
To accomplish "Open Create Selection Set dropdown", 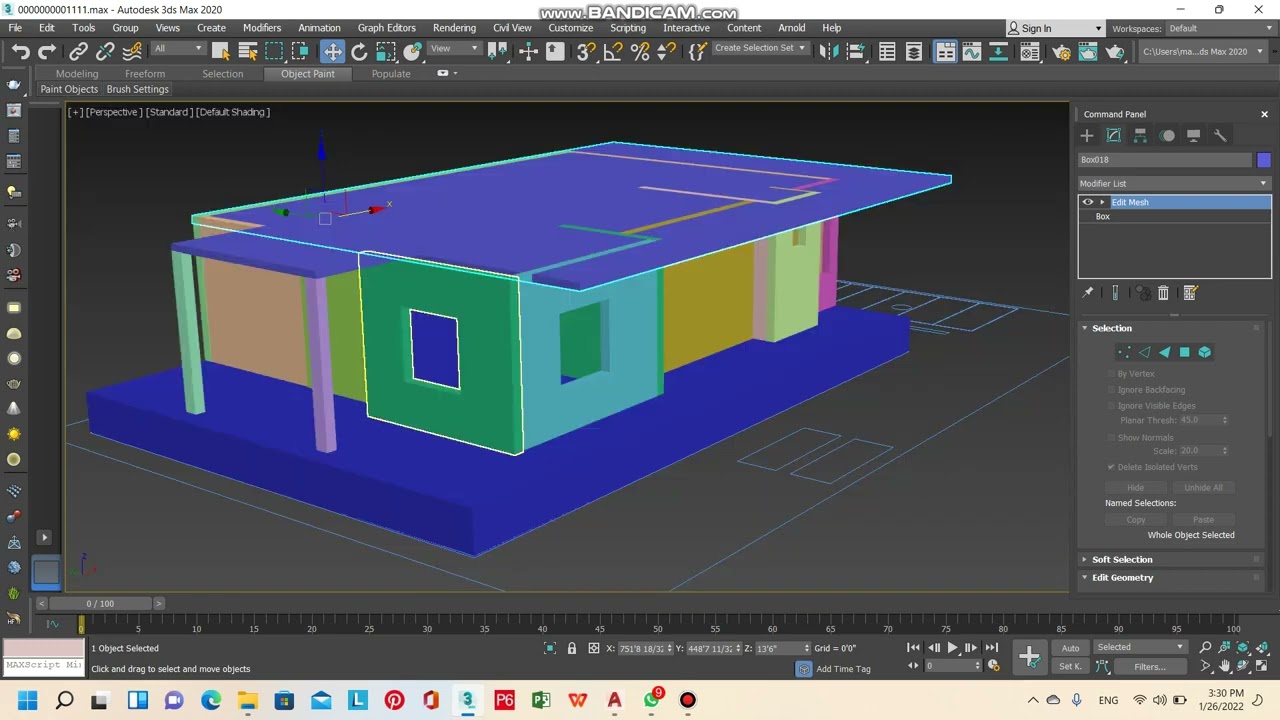I will click(760, 49).
